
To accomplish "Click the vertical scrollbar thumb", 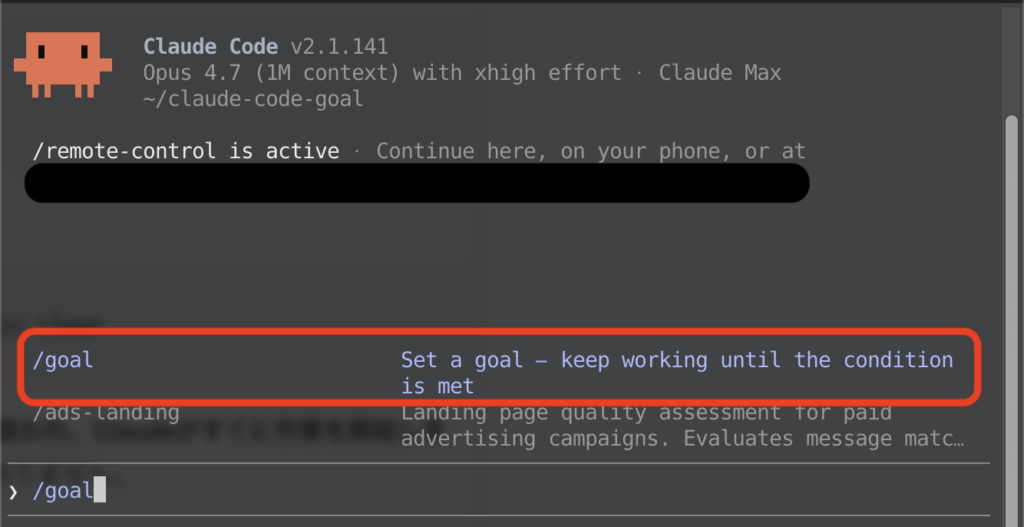I will point(1012,320).
